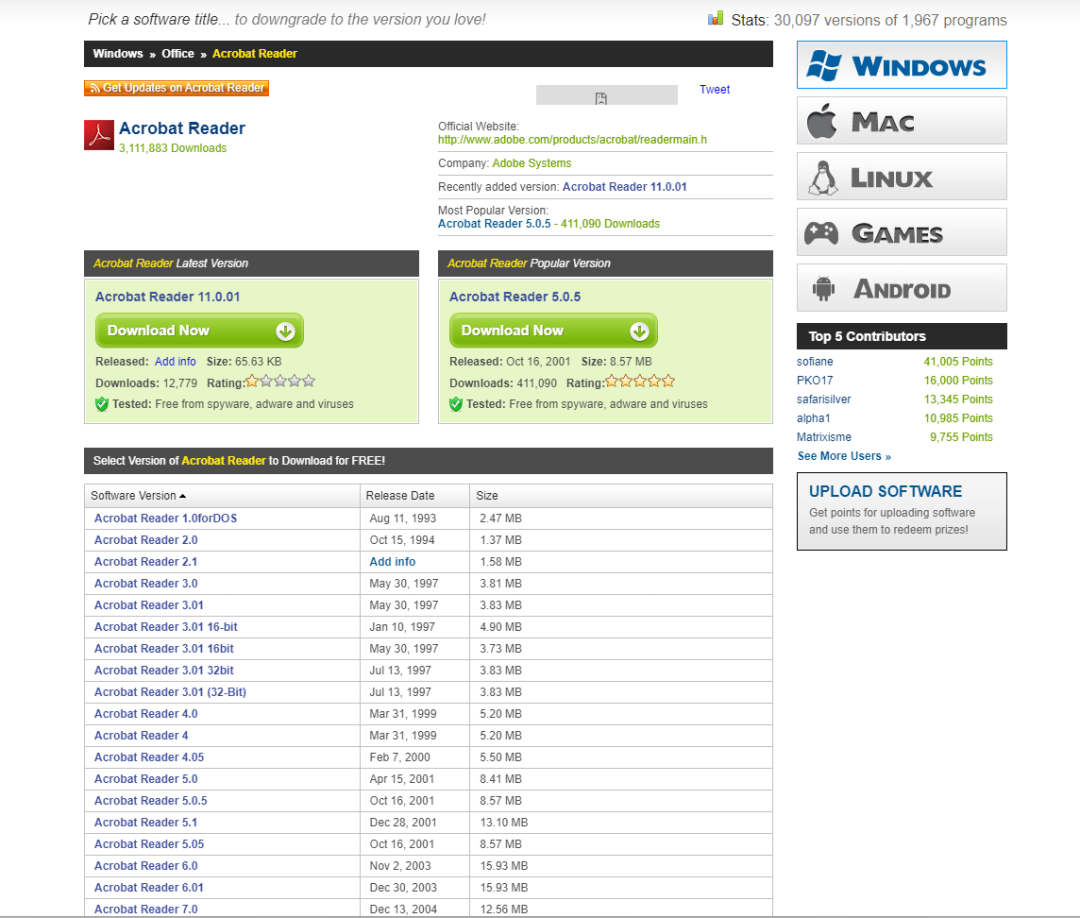Image resolution: width=1080 pixels, height=918 pixels.
Task: Click the 3,111,883 Downloads text
Action: (x=173, y=148)
